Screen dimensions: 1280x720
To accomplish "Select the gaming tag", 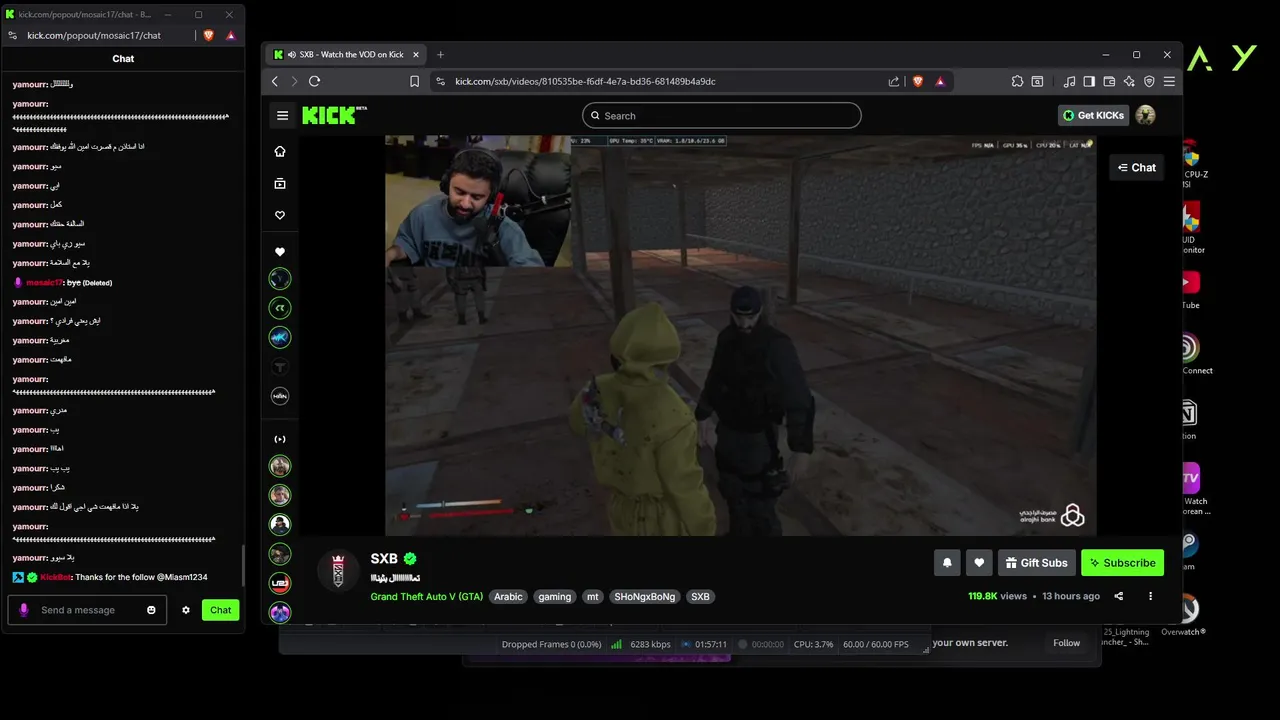I will point(554,597).
